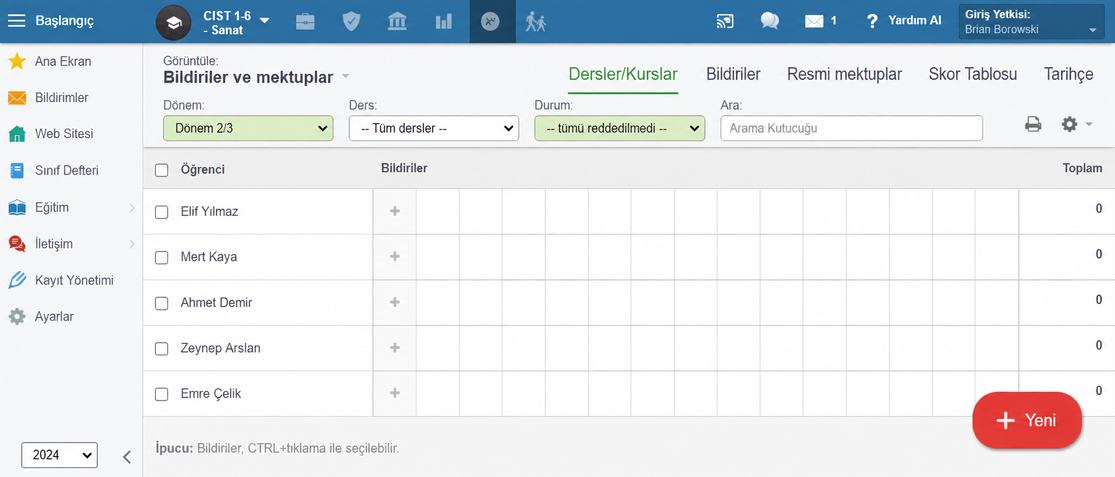The width and height of the screenshot is (1115, 477).
Task: Tick the checkbox for Ahmet Demir
Action: 161,303
